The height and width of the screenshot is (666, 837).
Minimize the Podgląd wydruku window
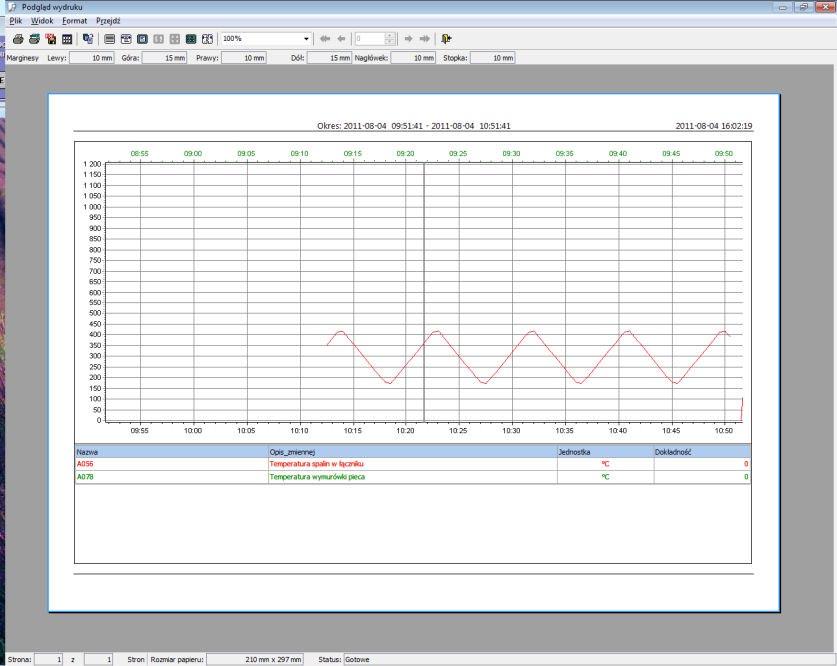(x=783, y=7)
